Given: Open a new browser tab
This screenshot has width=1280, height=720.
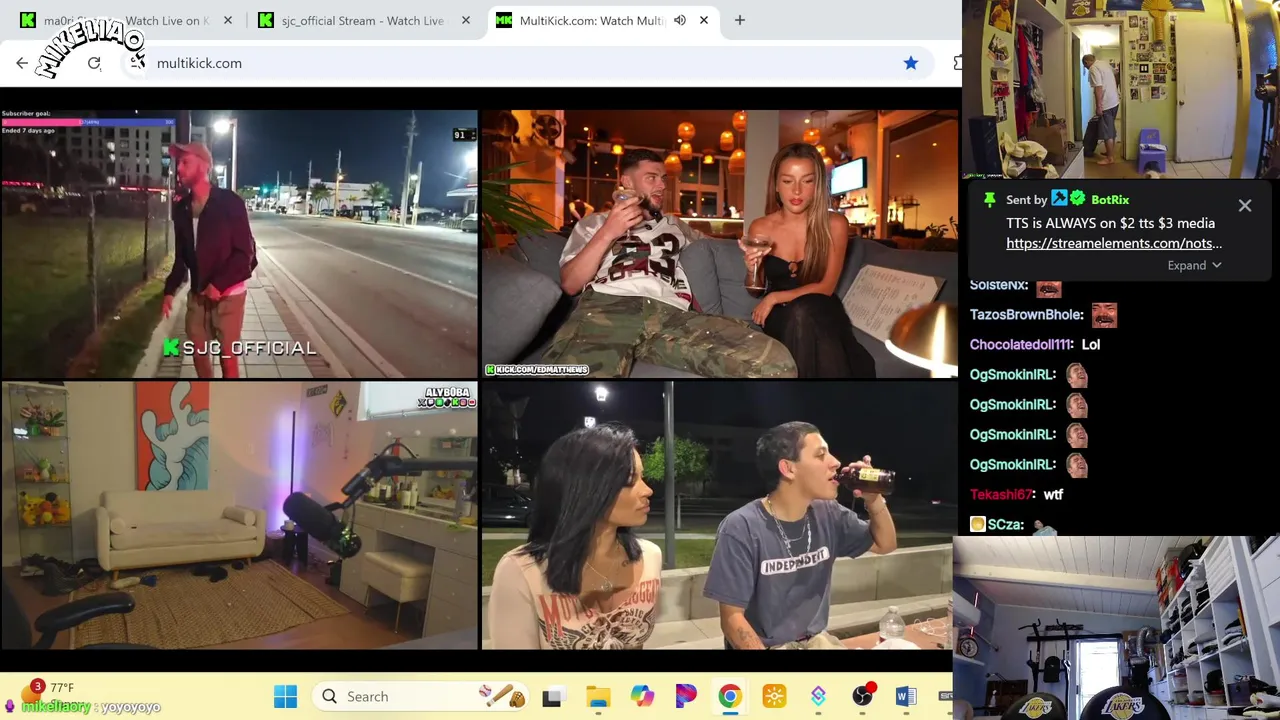Looking at the screenshot, I should 740,20.
